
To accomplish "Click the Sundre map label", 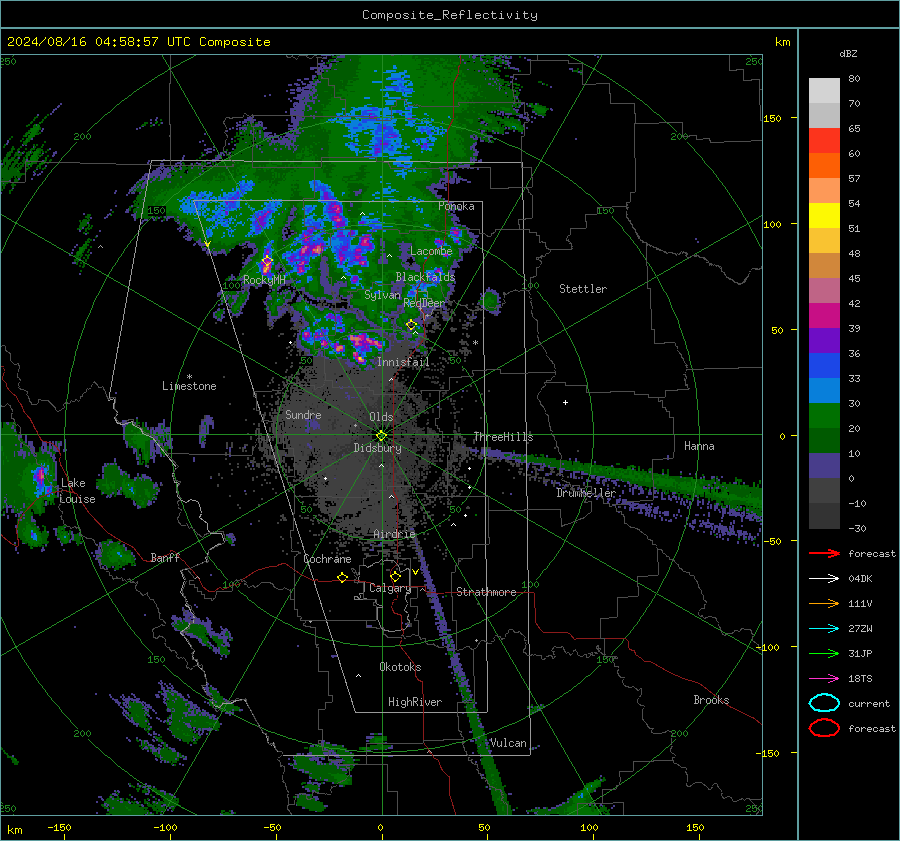I will pyautogui.click(x=303, y=415).
